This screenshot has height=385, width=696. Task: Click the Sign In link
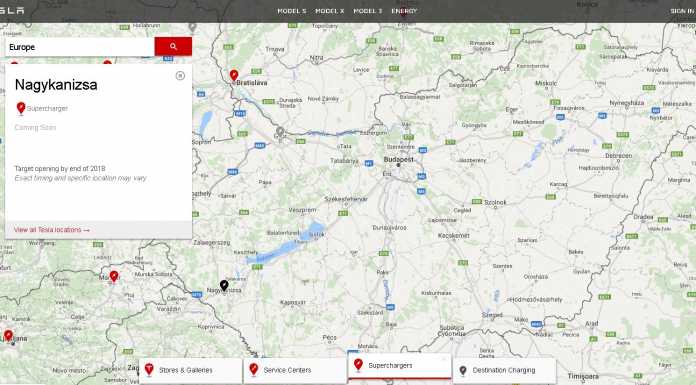point(683,11)
